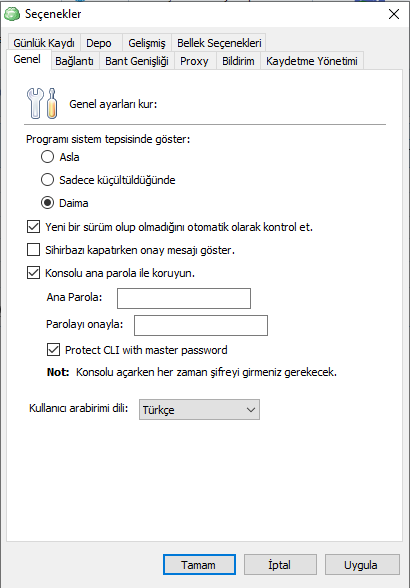410x588 pixels.
Task: Open the Kaydetme Yönetimi tab
Action: tap(312, 61)
